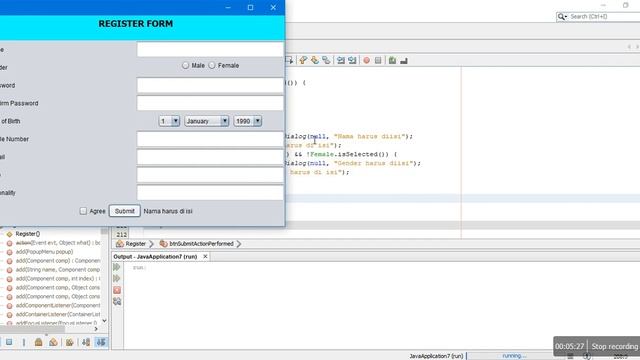Click line number 212 in editor gutter
Viewport: 640px width, 360px height.
coord(122,235)
